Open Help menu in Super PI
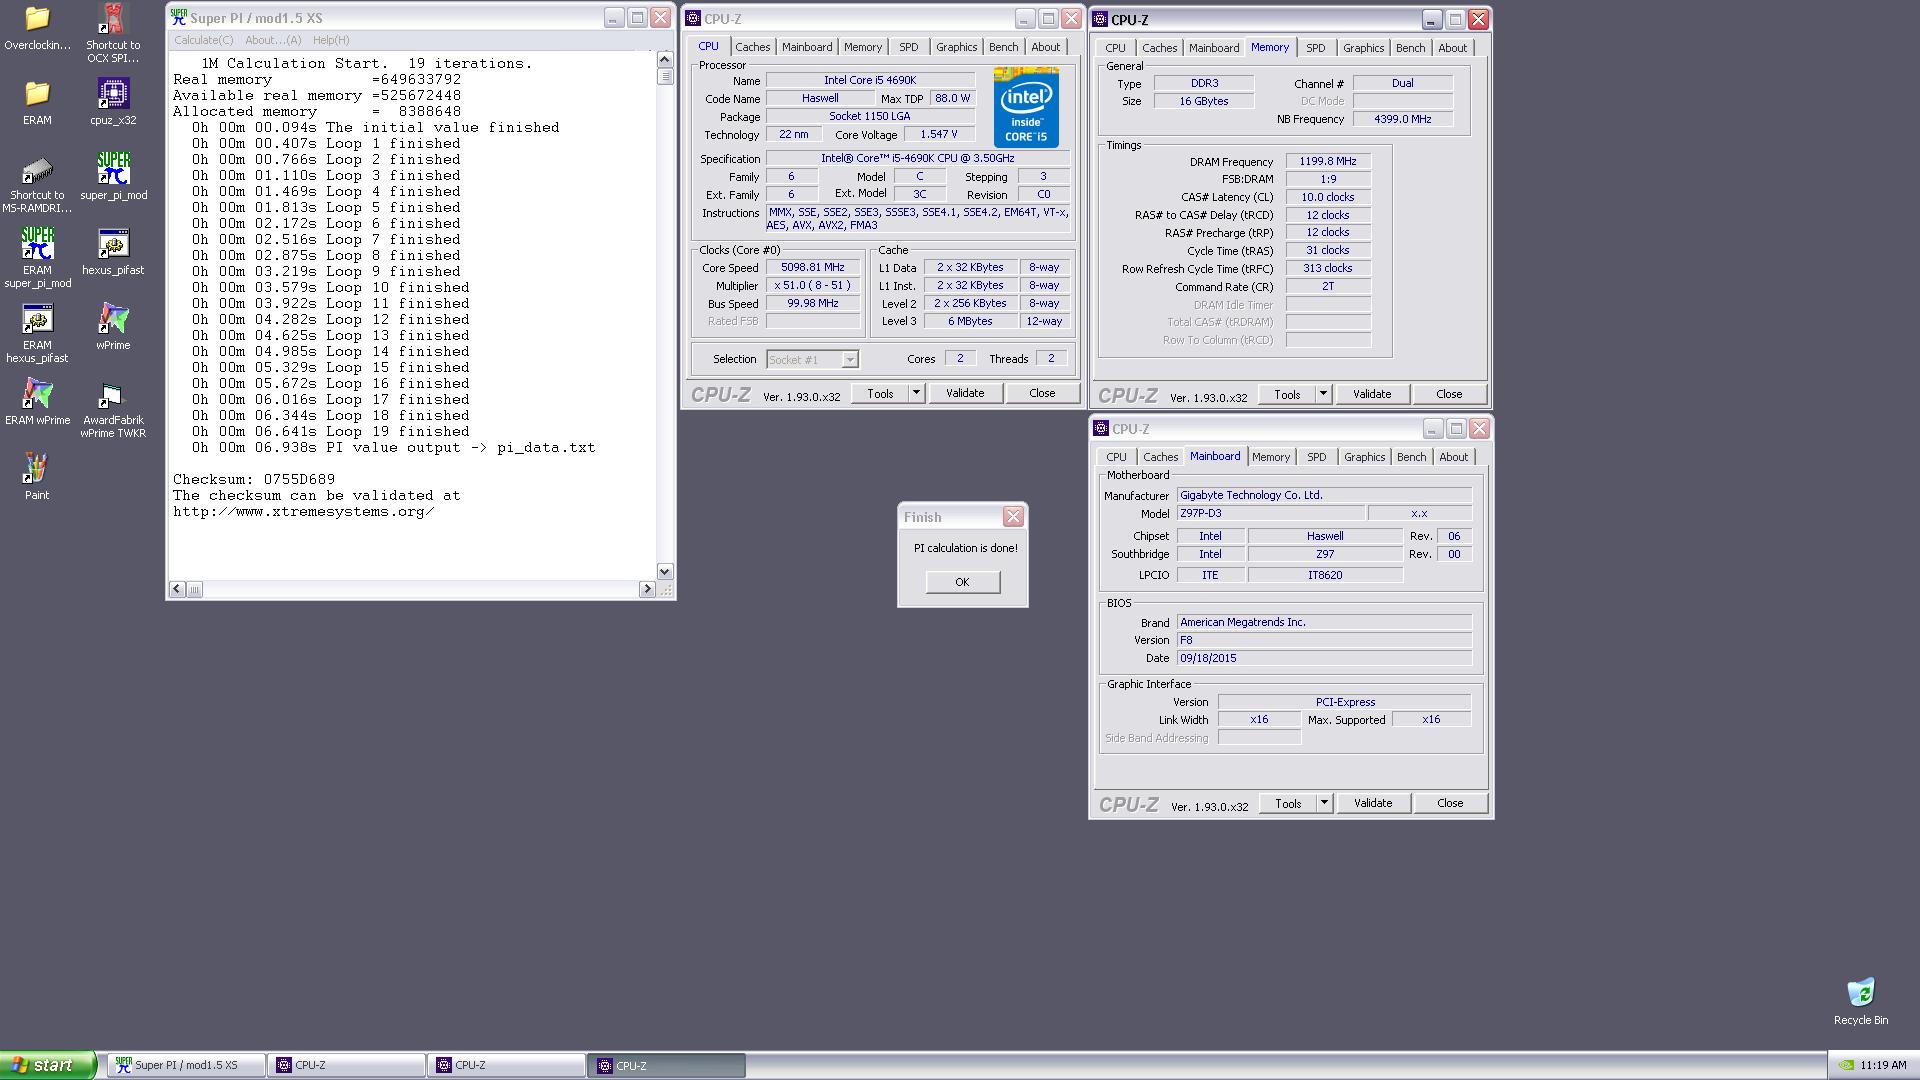The width and height of the screenshot is (1920, 1080). pos(331,40)
